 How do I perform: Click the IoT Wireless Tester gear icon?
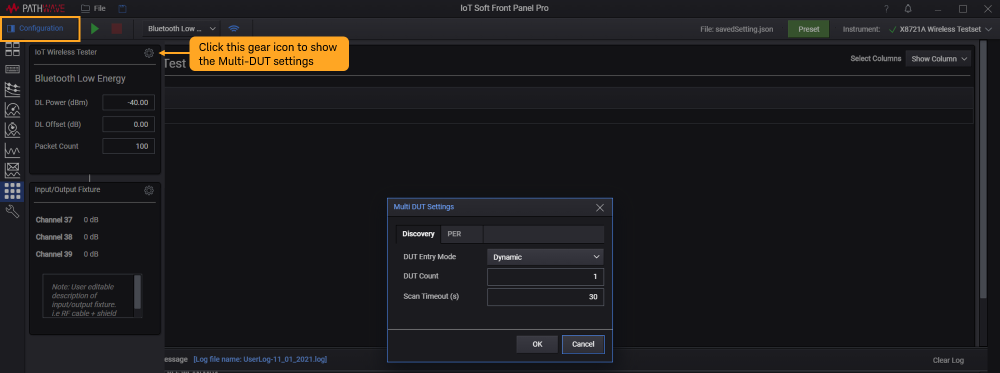[149, 53]
